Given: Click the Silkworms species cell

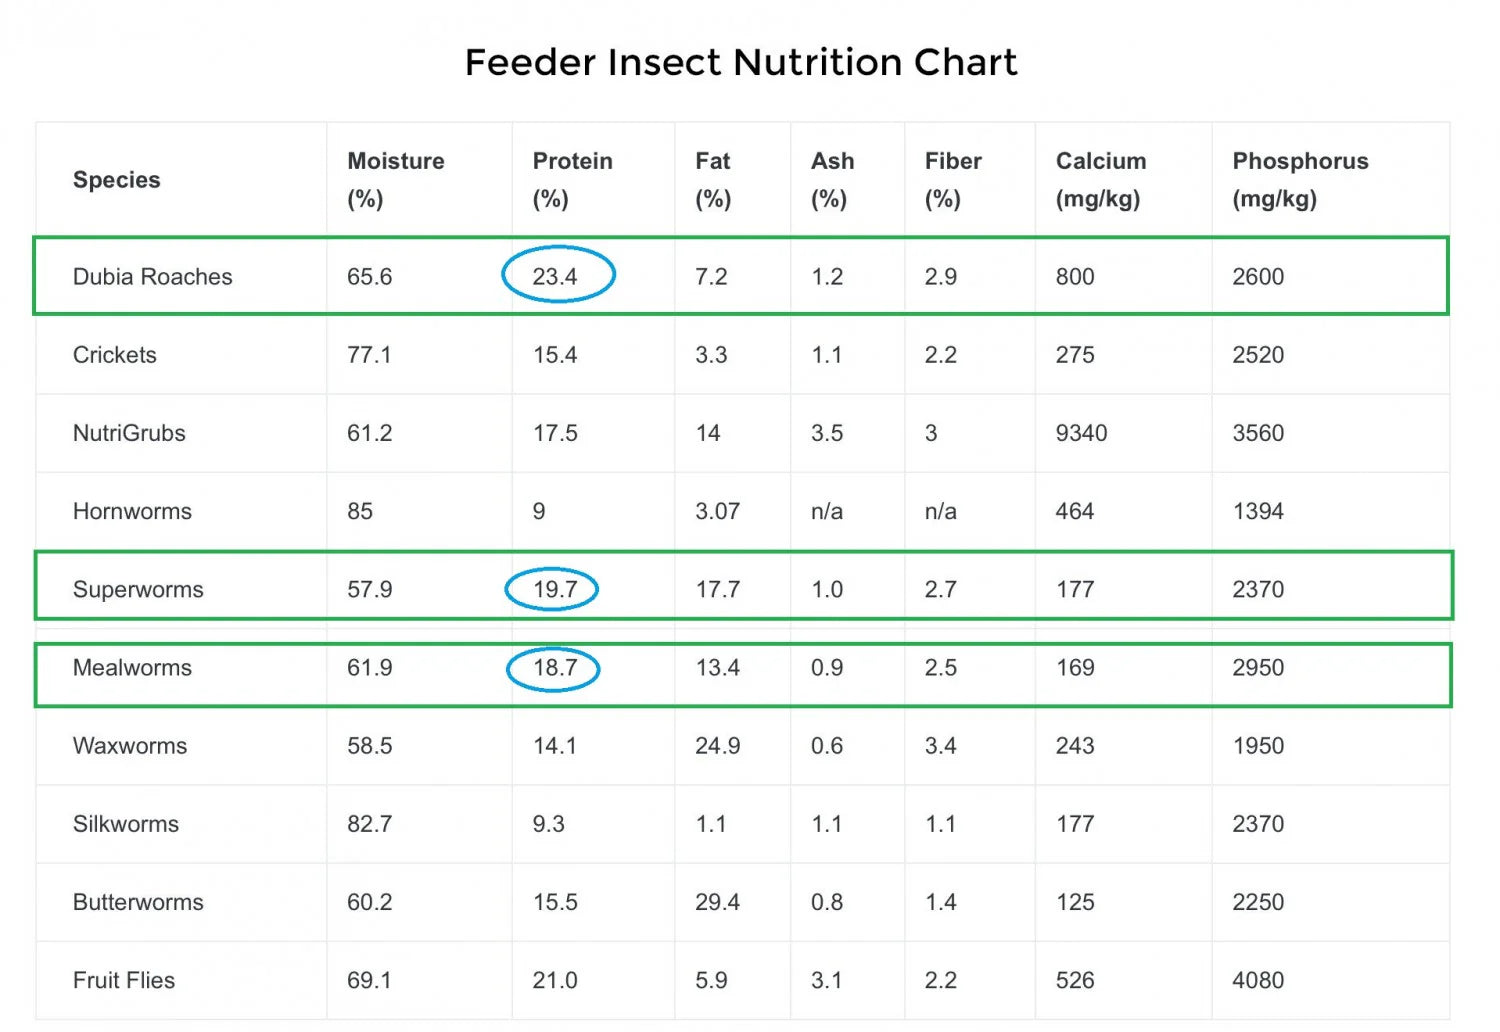Looking at the screenshot, I should pos(126,824).
